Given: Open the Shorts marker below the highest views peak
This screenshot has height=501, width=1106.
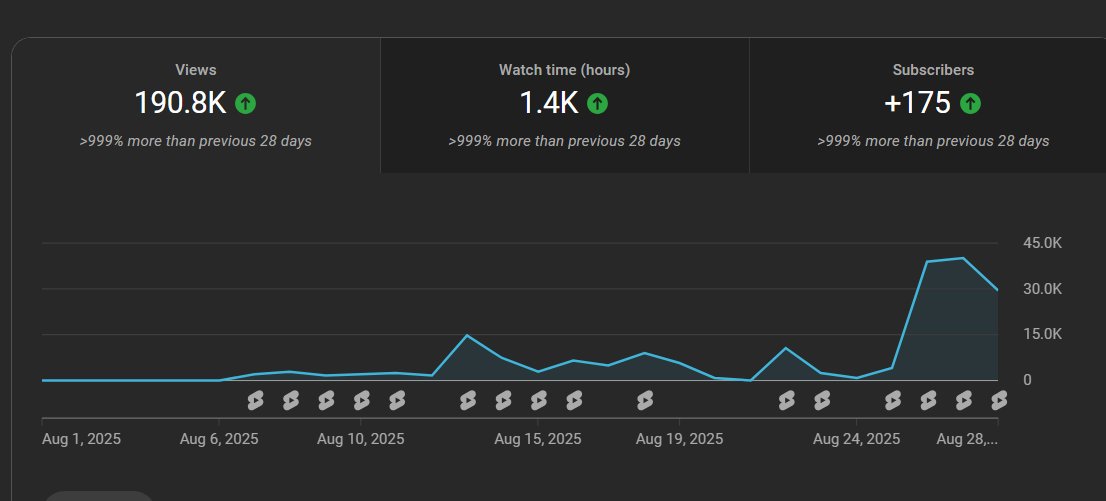Looking at the screenshot, I should (964, 402).
